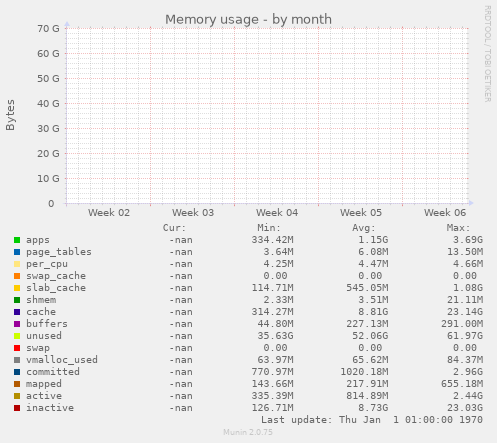Click unused max value '61.97G'
Screen dimensions: 497x443
(x=465, y=336)
